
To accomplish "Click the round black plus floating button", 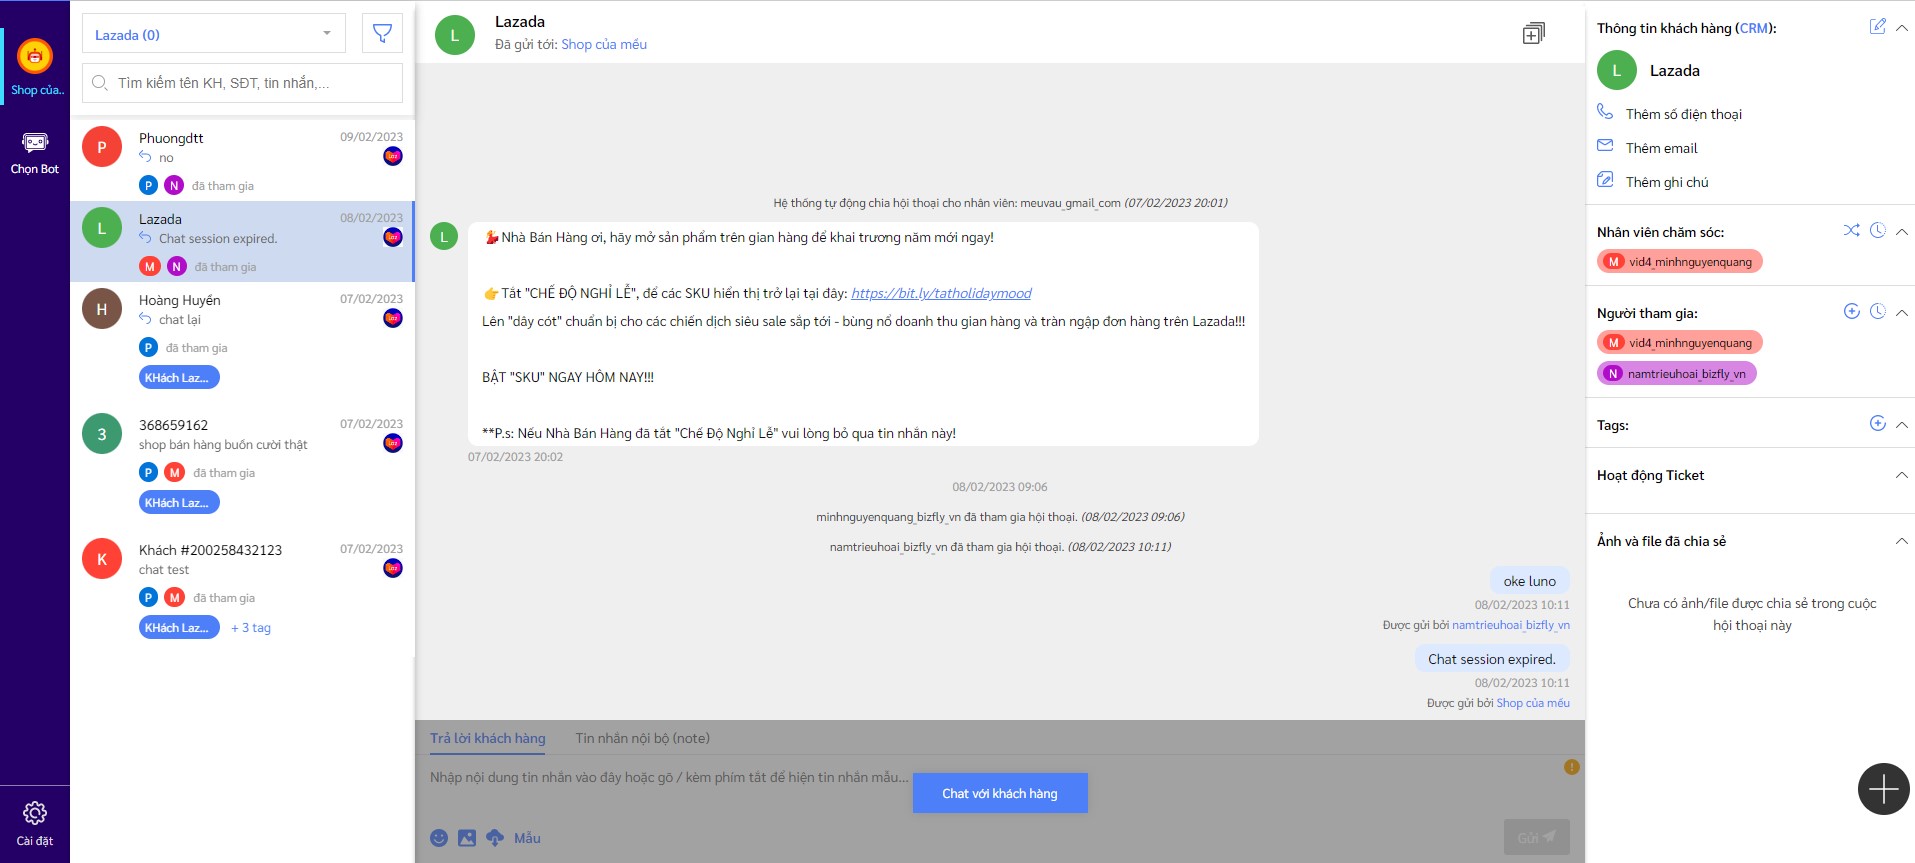I will click(x=1884, y=789).
